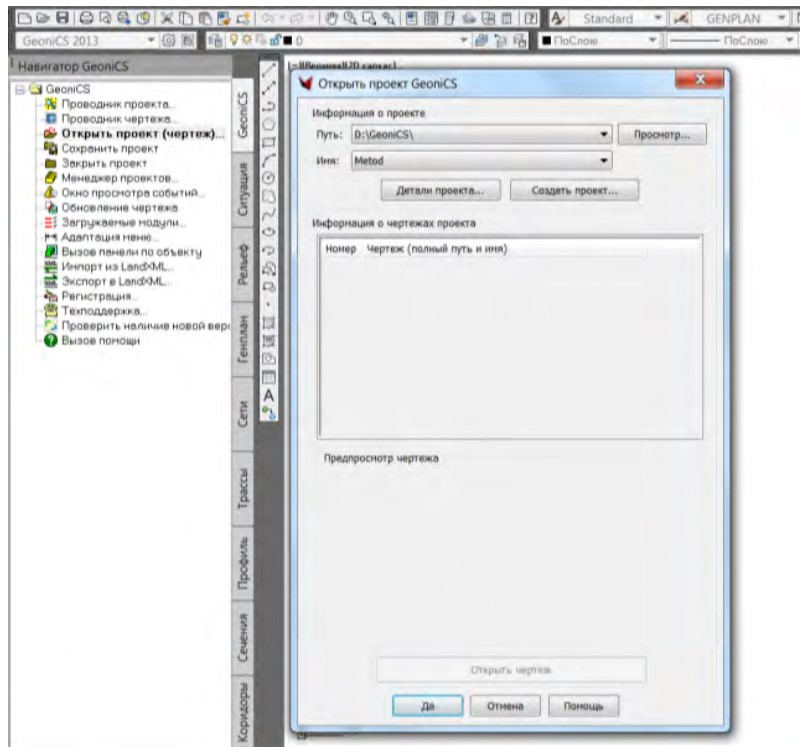Click the Создать проект... button
The image size is (810, 747).
click(574, 191)
